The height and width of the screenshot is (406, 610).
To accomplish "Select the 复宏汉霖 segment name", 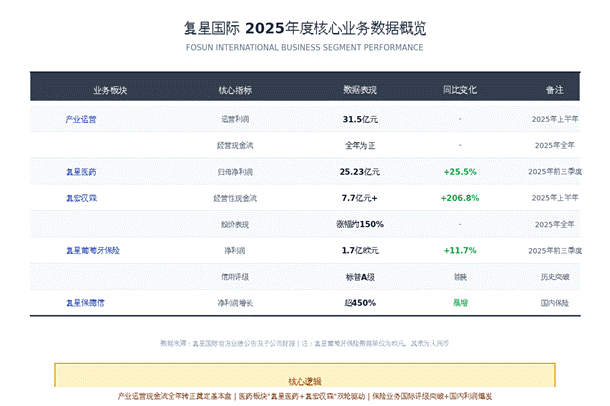I will 81,198.
